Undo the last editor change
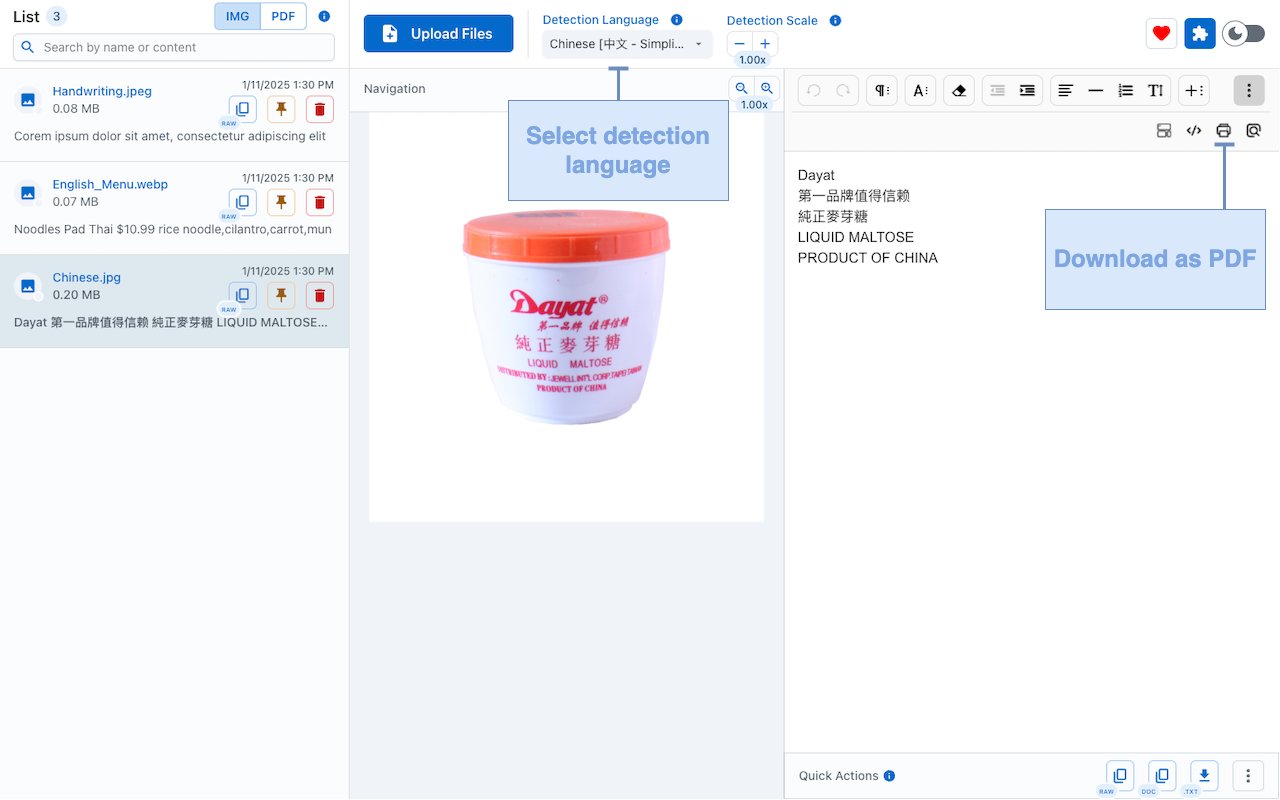 pyautogui.click(x=814, y=90)
